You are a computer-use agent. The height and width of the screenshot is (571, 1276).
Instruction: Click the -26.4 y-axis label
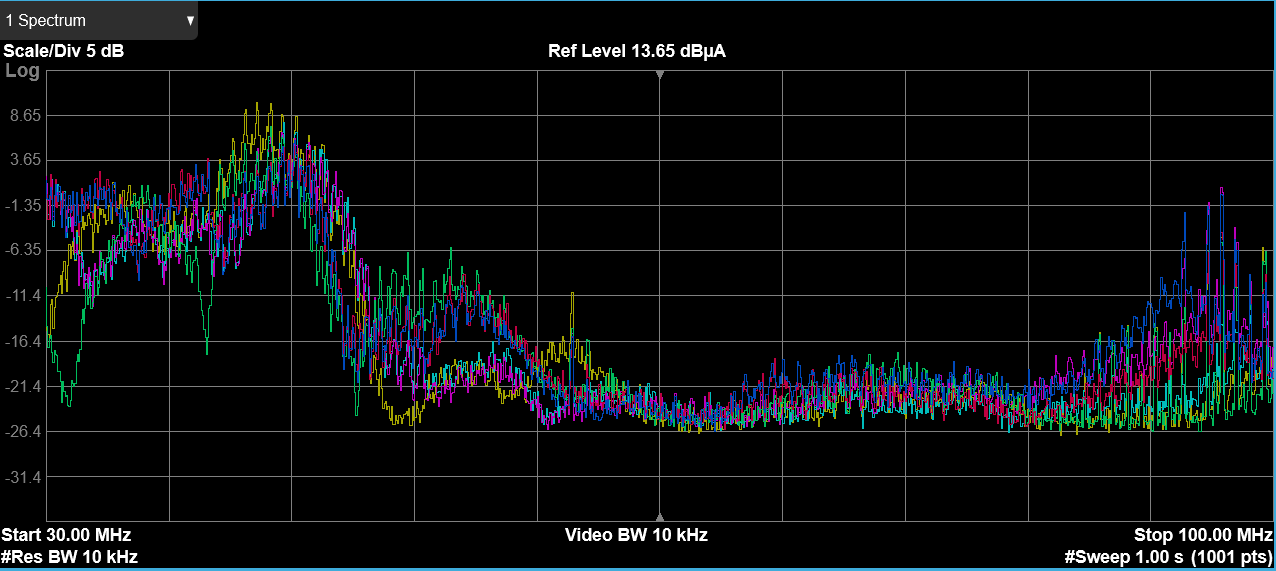click(x=23, y=432)
